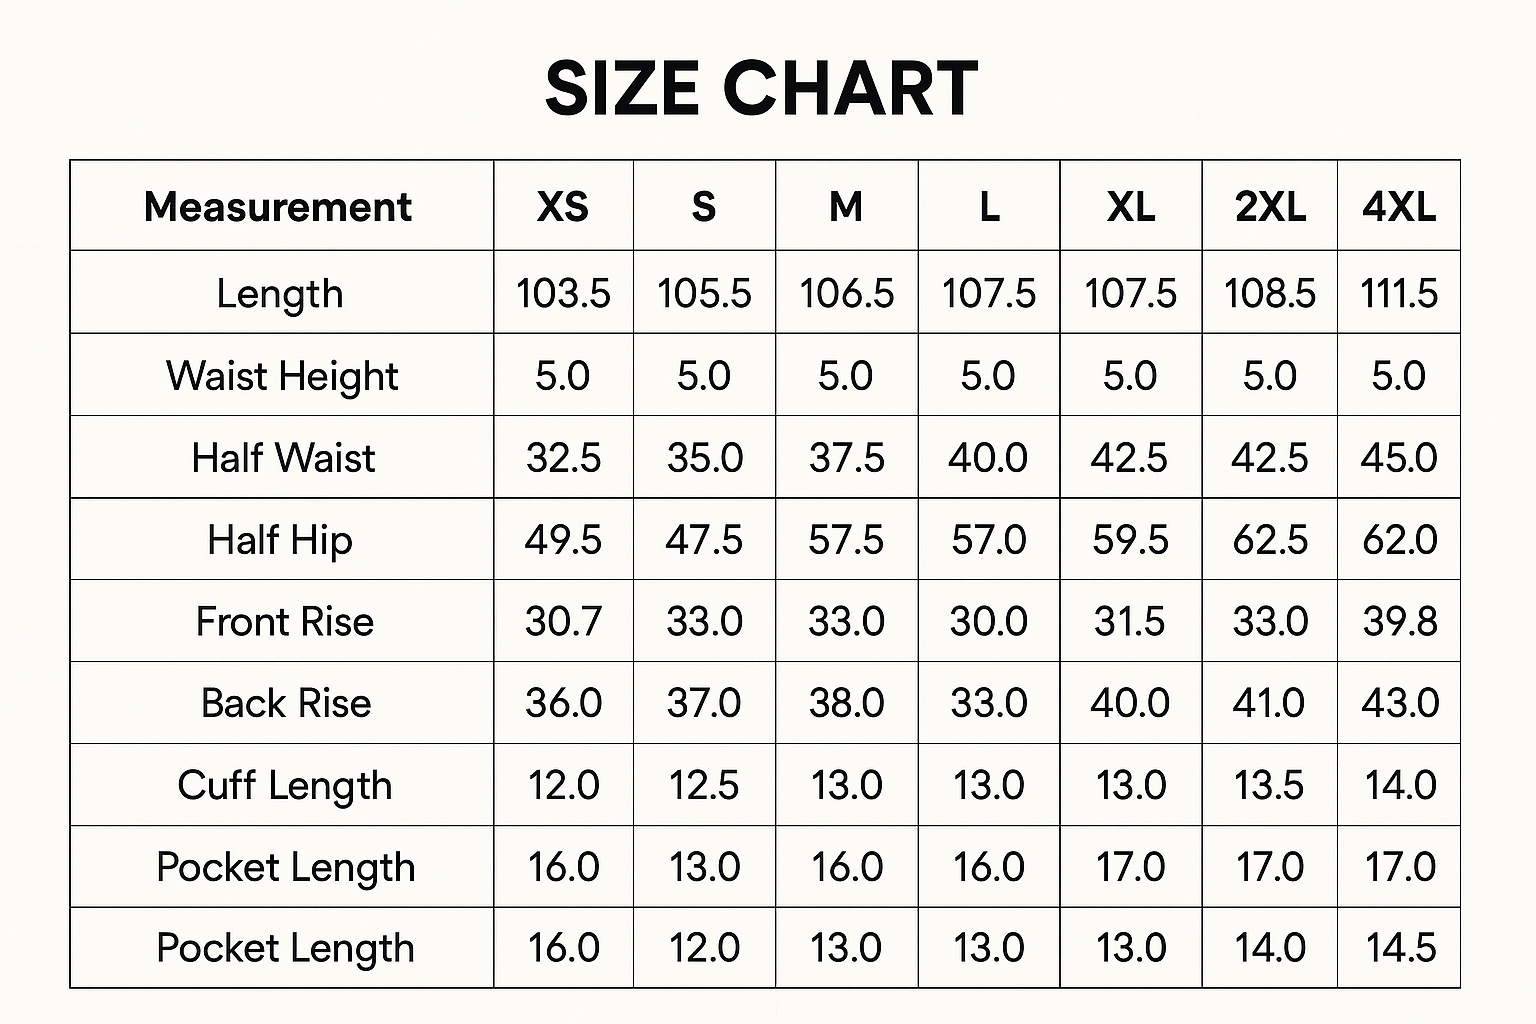This screenshot has width=1536, height=1024.
Task: Select the XS size column header
Action: tap(563, 207)
